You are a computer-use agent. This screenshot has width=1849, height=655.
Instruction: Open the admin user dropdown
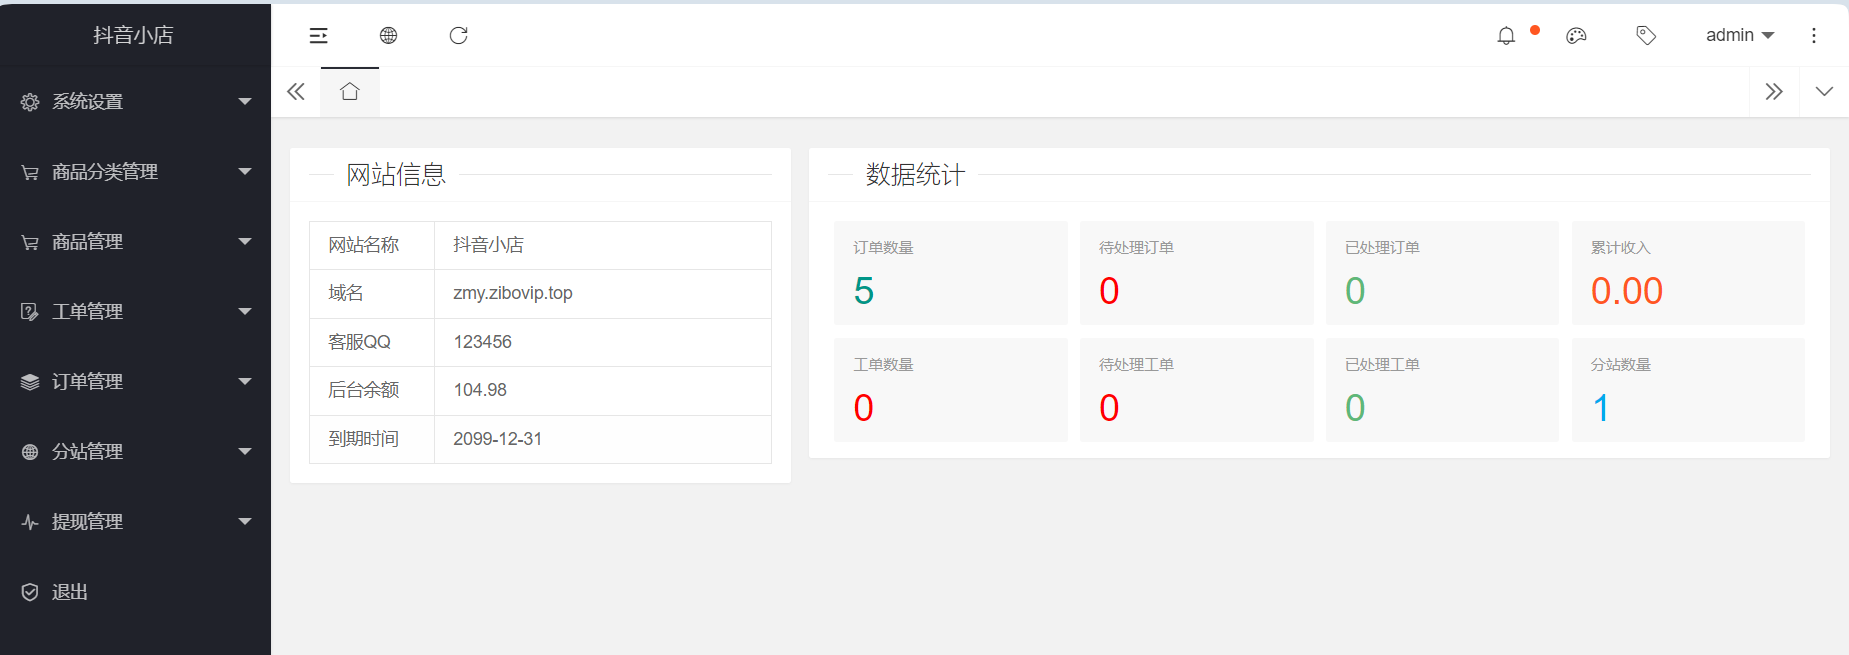1740,36
